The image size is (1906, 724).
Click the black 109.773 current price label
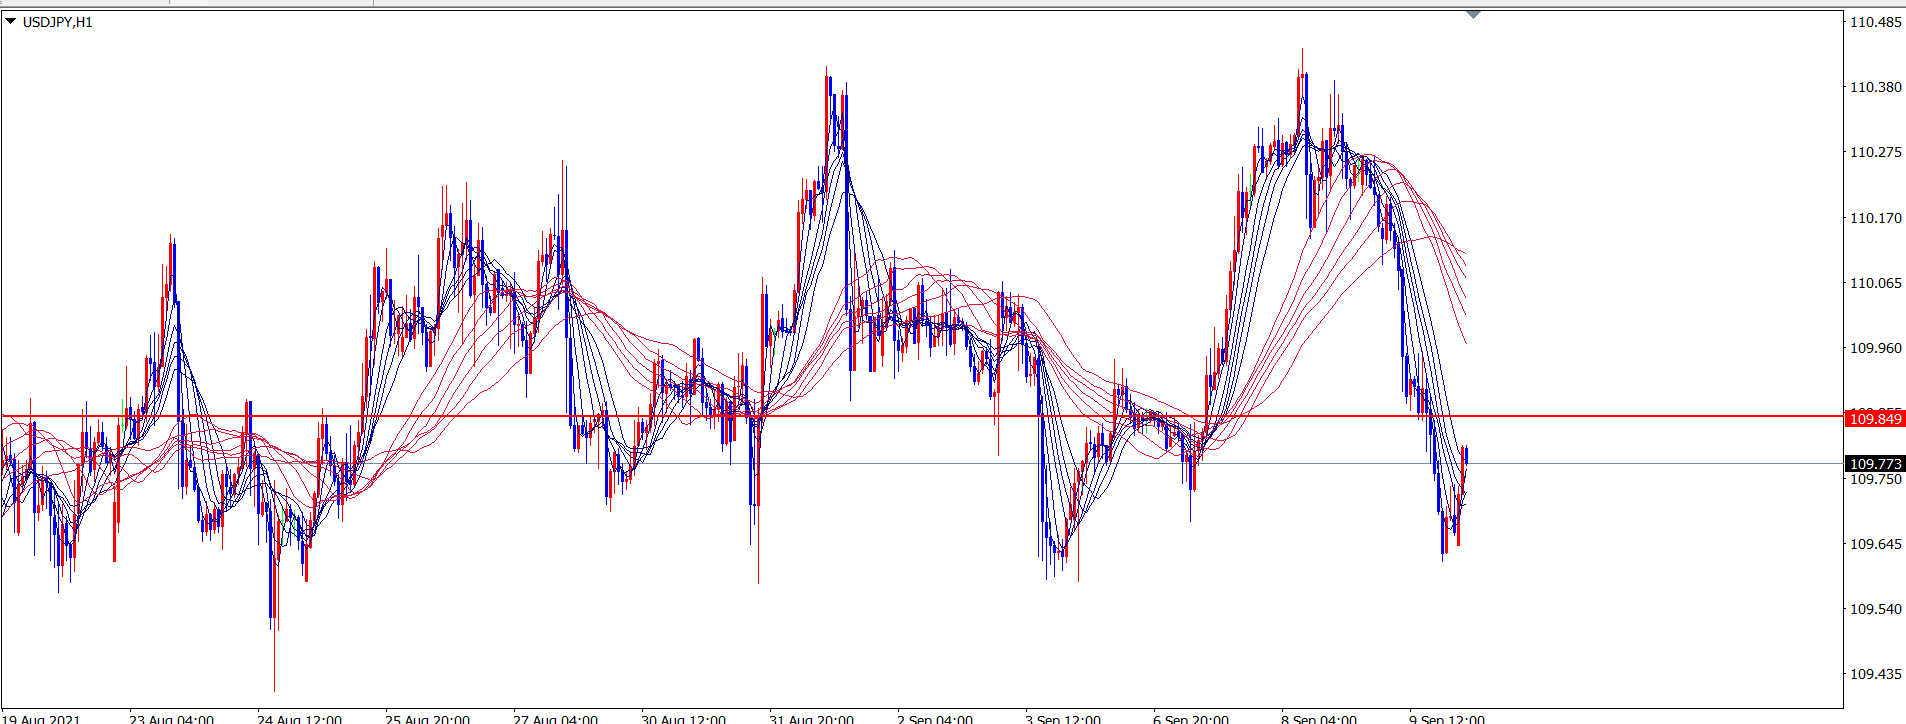point(1874,463)
